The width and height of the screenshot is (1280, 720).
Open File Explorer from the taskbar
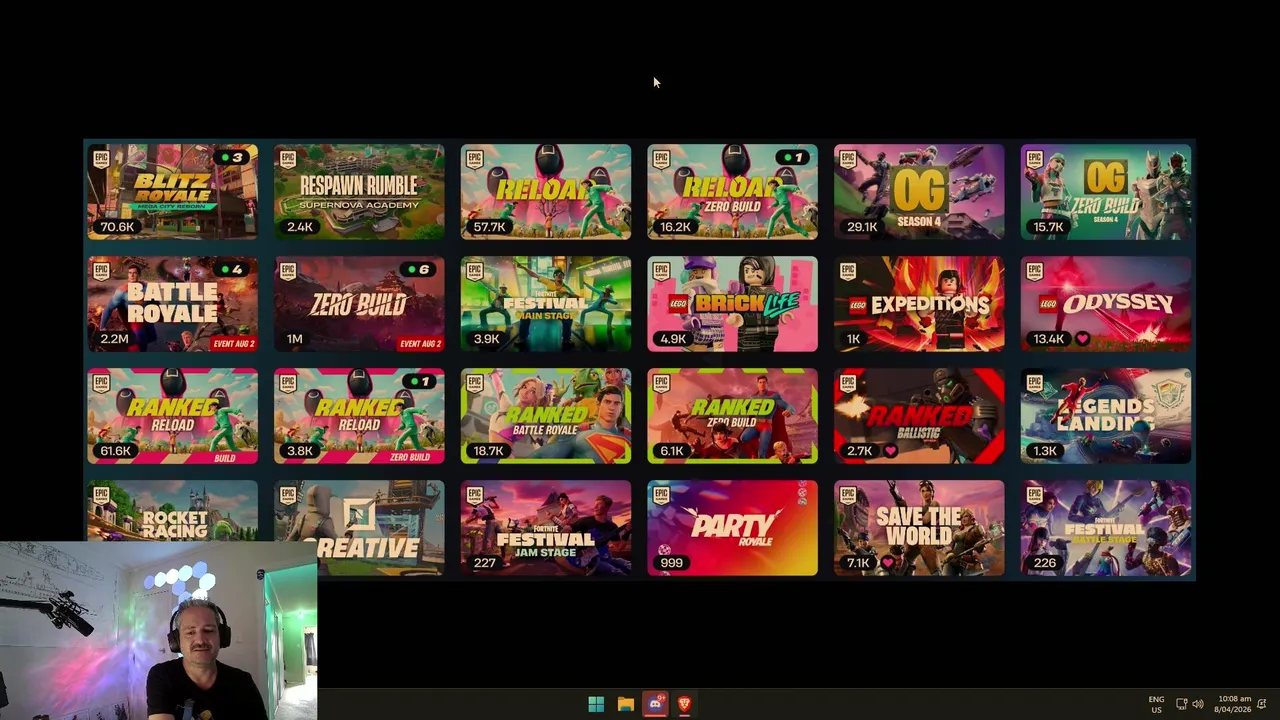click(x=625, y=704)
